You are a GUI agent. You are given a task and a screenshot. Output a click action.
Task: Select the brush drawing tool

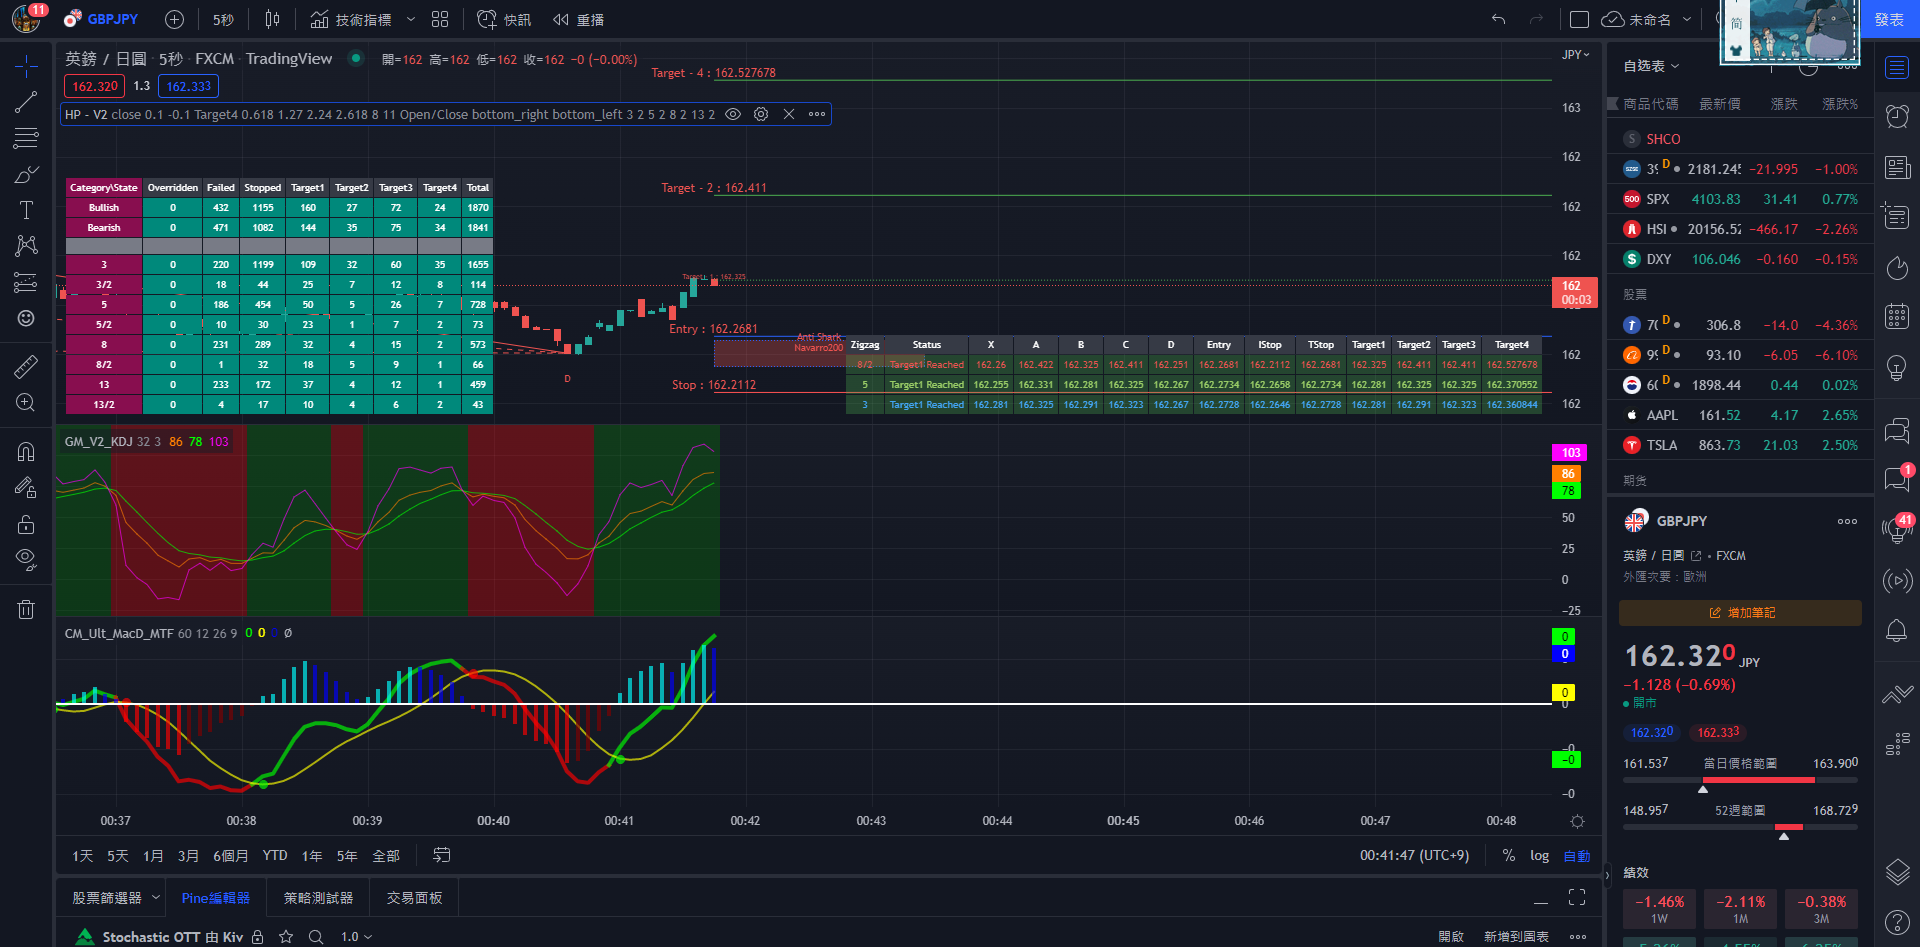[26, 174]
